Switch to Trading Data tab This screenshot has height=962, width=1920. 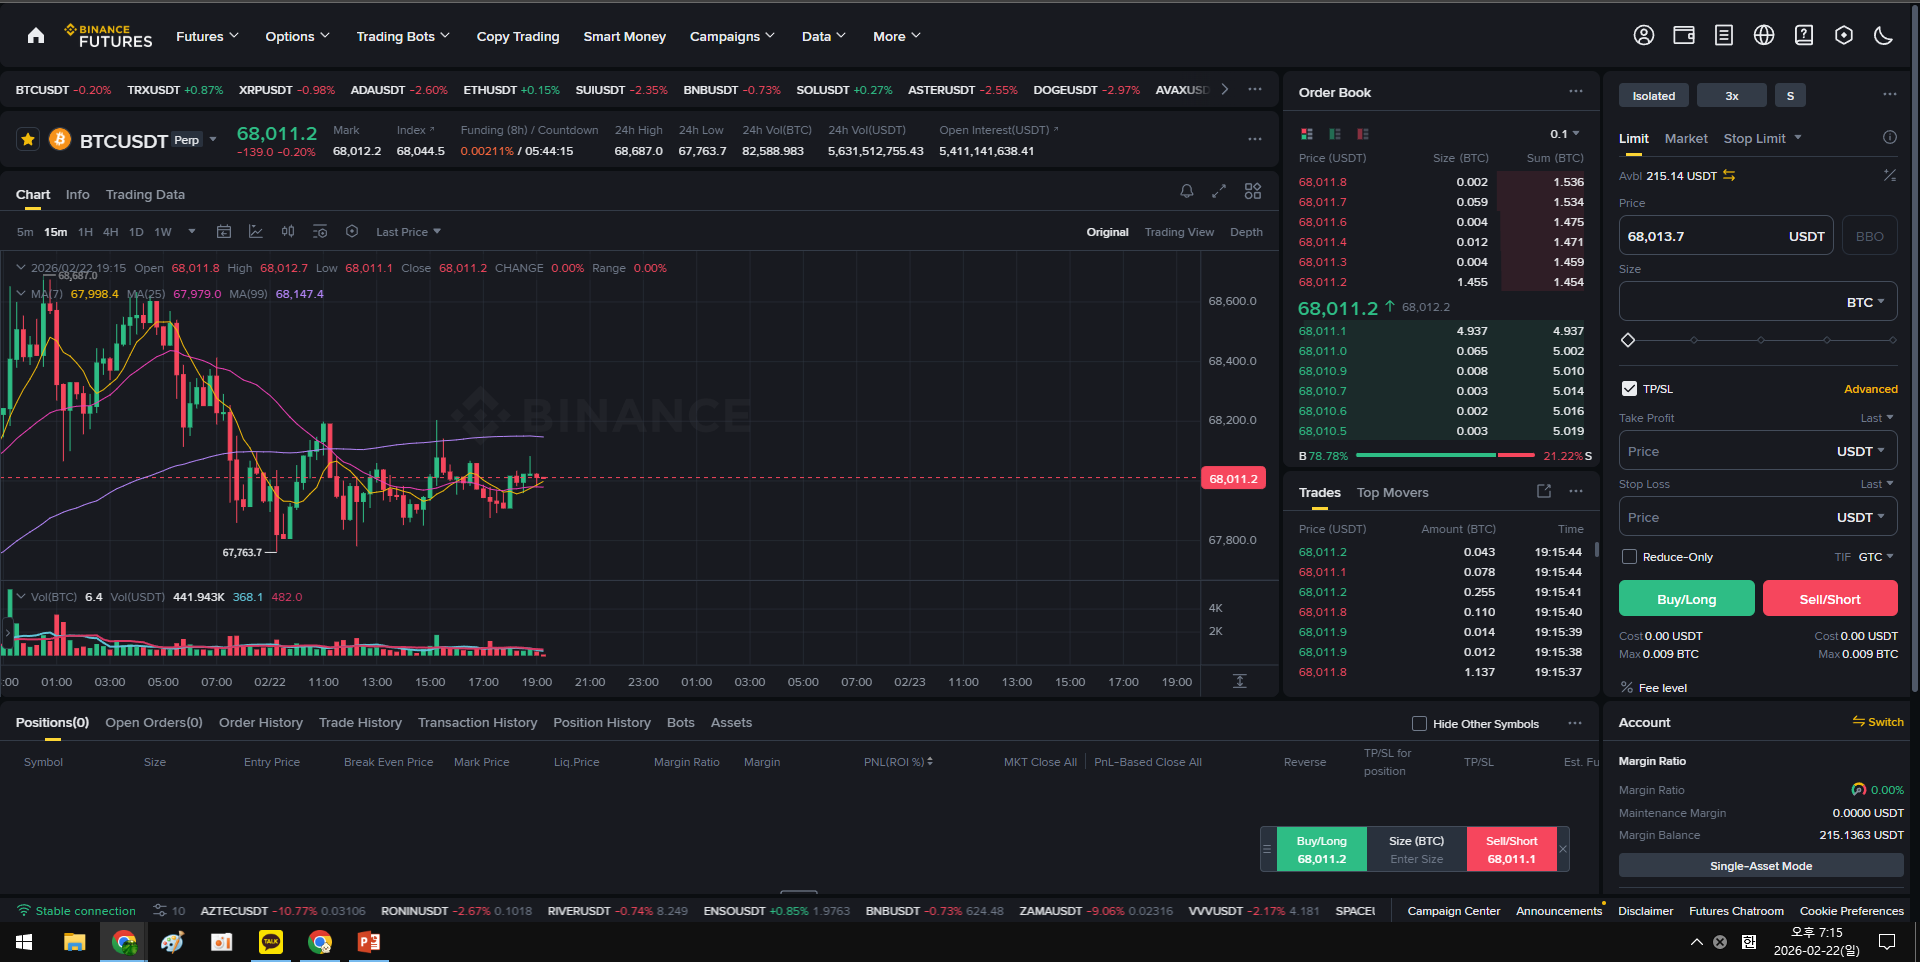pyautogui.click(x=145, y=194)
